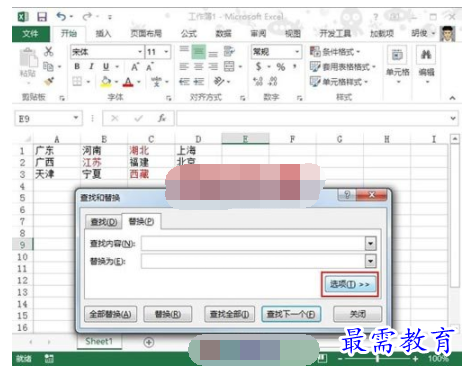Viewport: 463px width, 372px height.
Task: Apply yellow fill color bucket
Action: pos(106,82)
